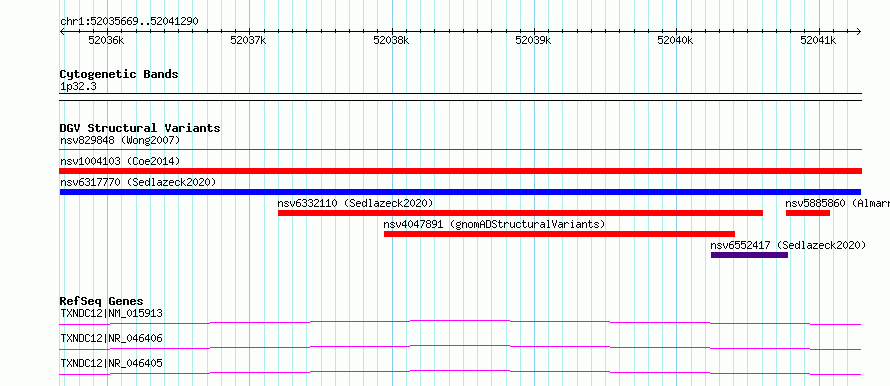Image resolution: width=890 pixels, height=386 pixels.
Task: Click the 52040k ruler position label
Action: click(675, 40)
